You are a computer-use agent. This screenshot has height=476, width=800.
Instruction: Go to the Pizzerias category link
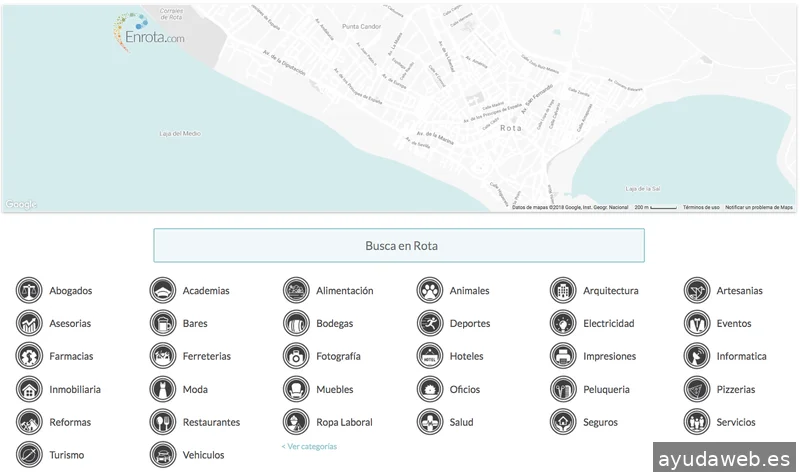735,389
